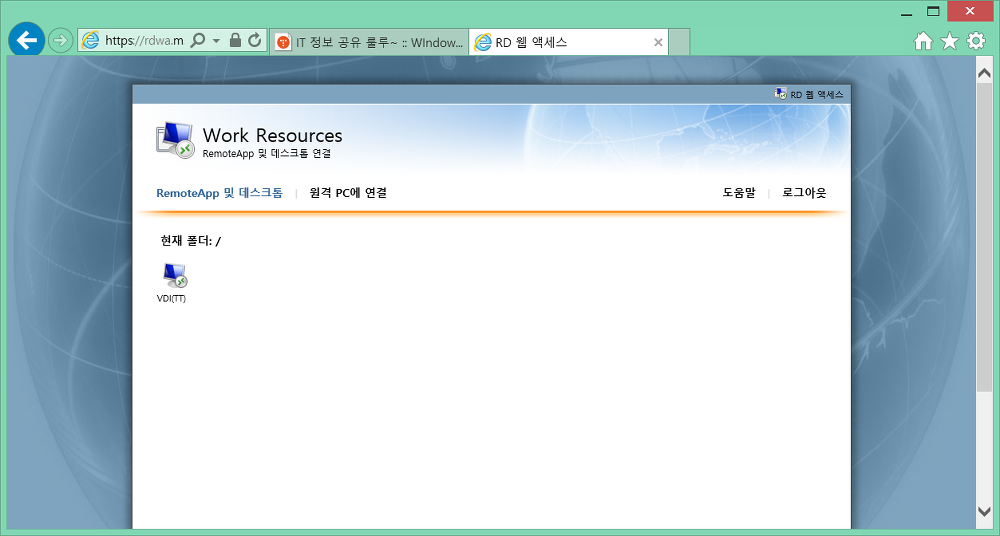Screen dimensions: 1000x536
Task: Open the Tools gear menu
Action: tap(976, 41)
